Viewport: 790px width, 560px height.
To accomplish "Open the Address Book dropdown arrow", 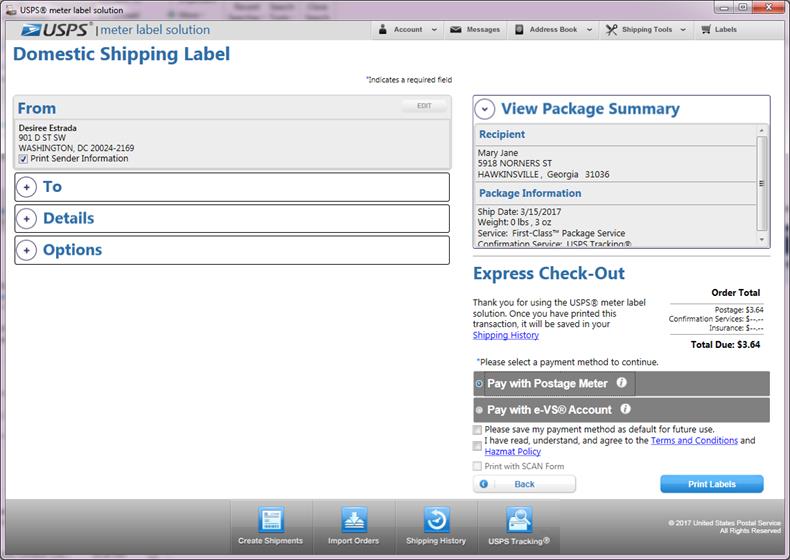I will coord(589,30).
